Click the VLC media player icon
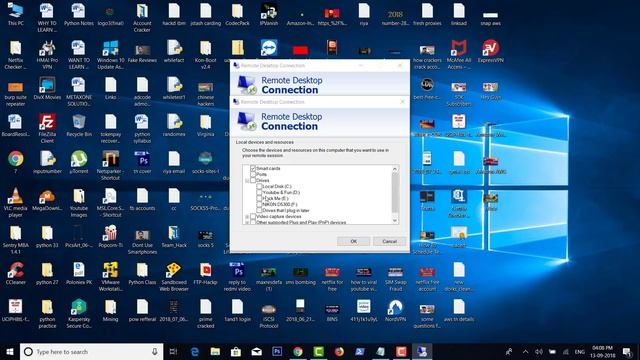 [x=16, y=202]
